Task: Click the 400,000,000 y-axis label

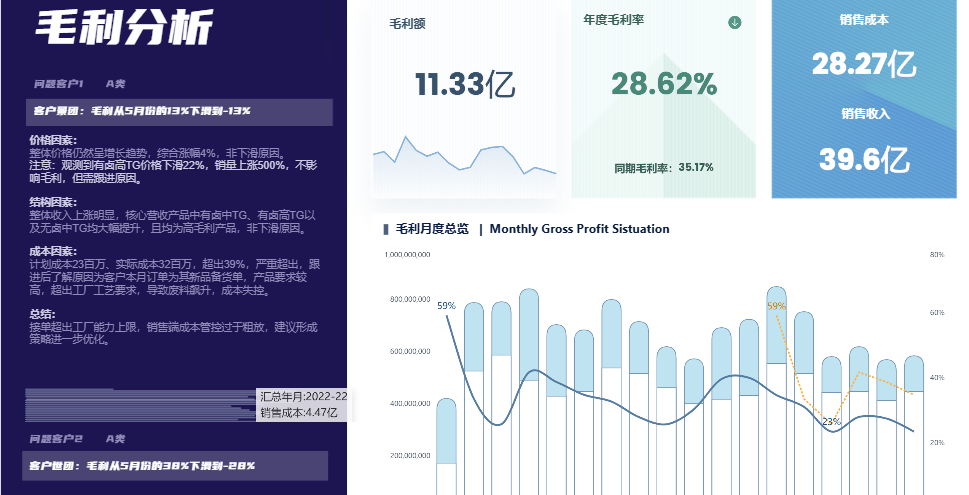Action: pyautogui.click(x=410, y=404)
